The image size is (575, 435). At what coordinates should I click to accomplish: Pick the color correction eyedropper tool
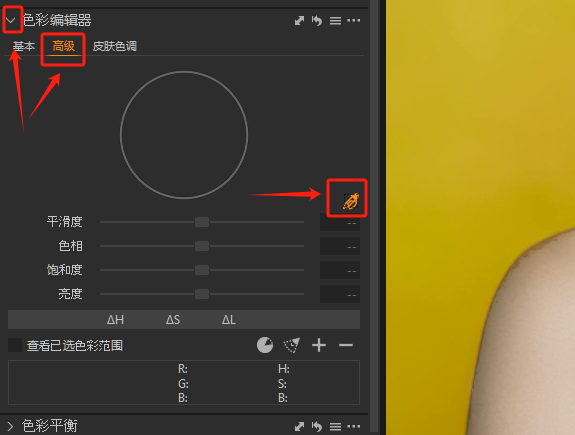(351, 201)
